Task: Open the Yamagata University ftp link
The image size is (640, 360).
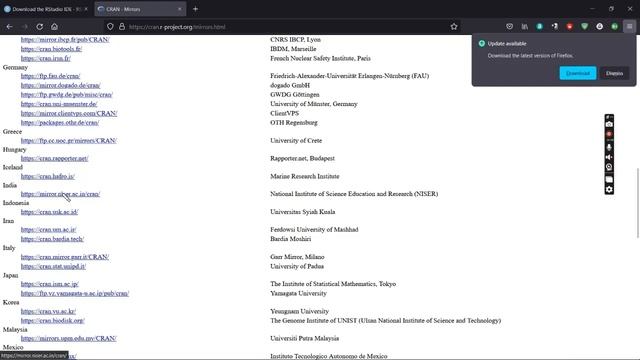Action: pyautogui.click(x=75, y=293)
